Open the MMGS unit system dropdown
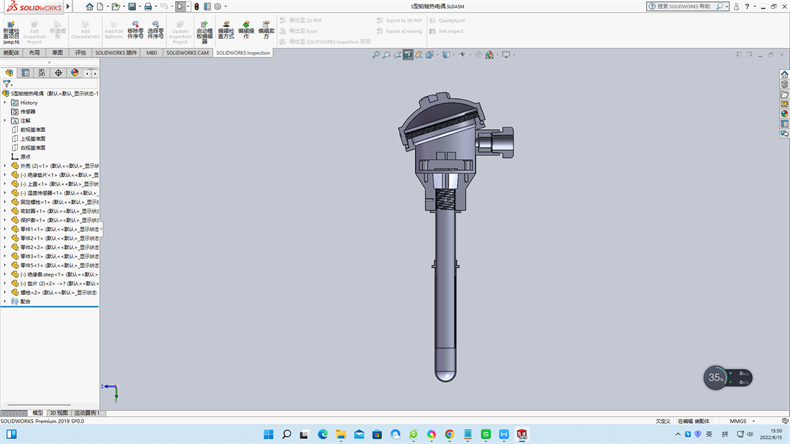The width and height of the screenshot is (790, 444). point(738,421)
